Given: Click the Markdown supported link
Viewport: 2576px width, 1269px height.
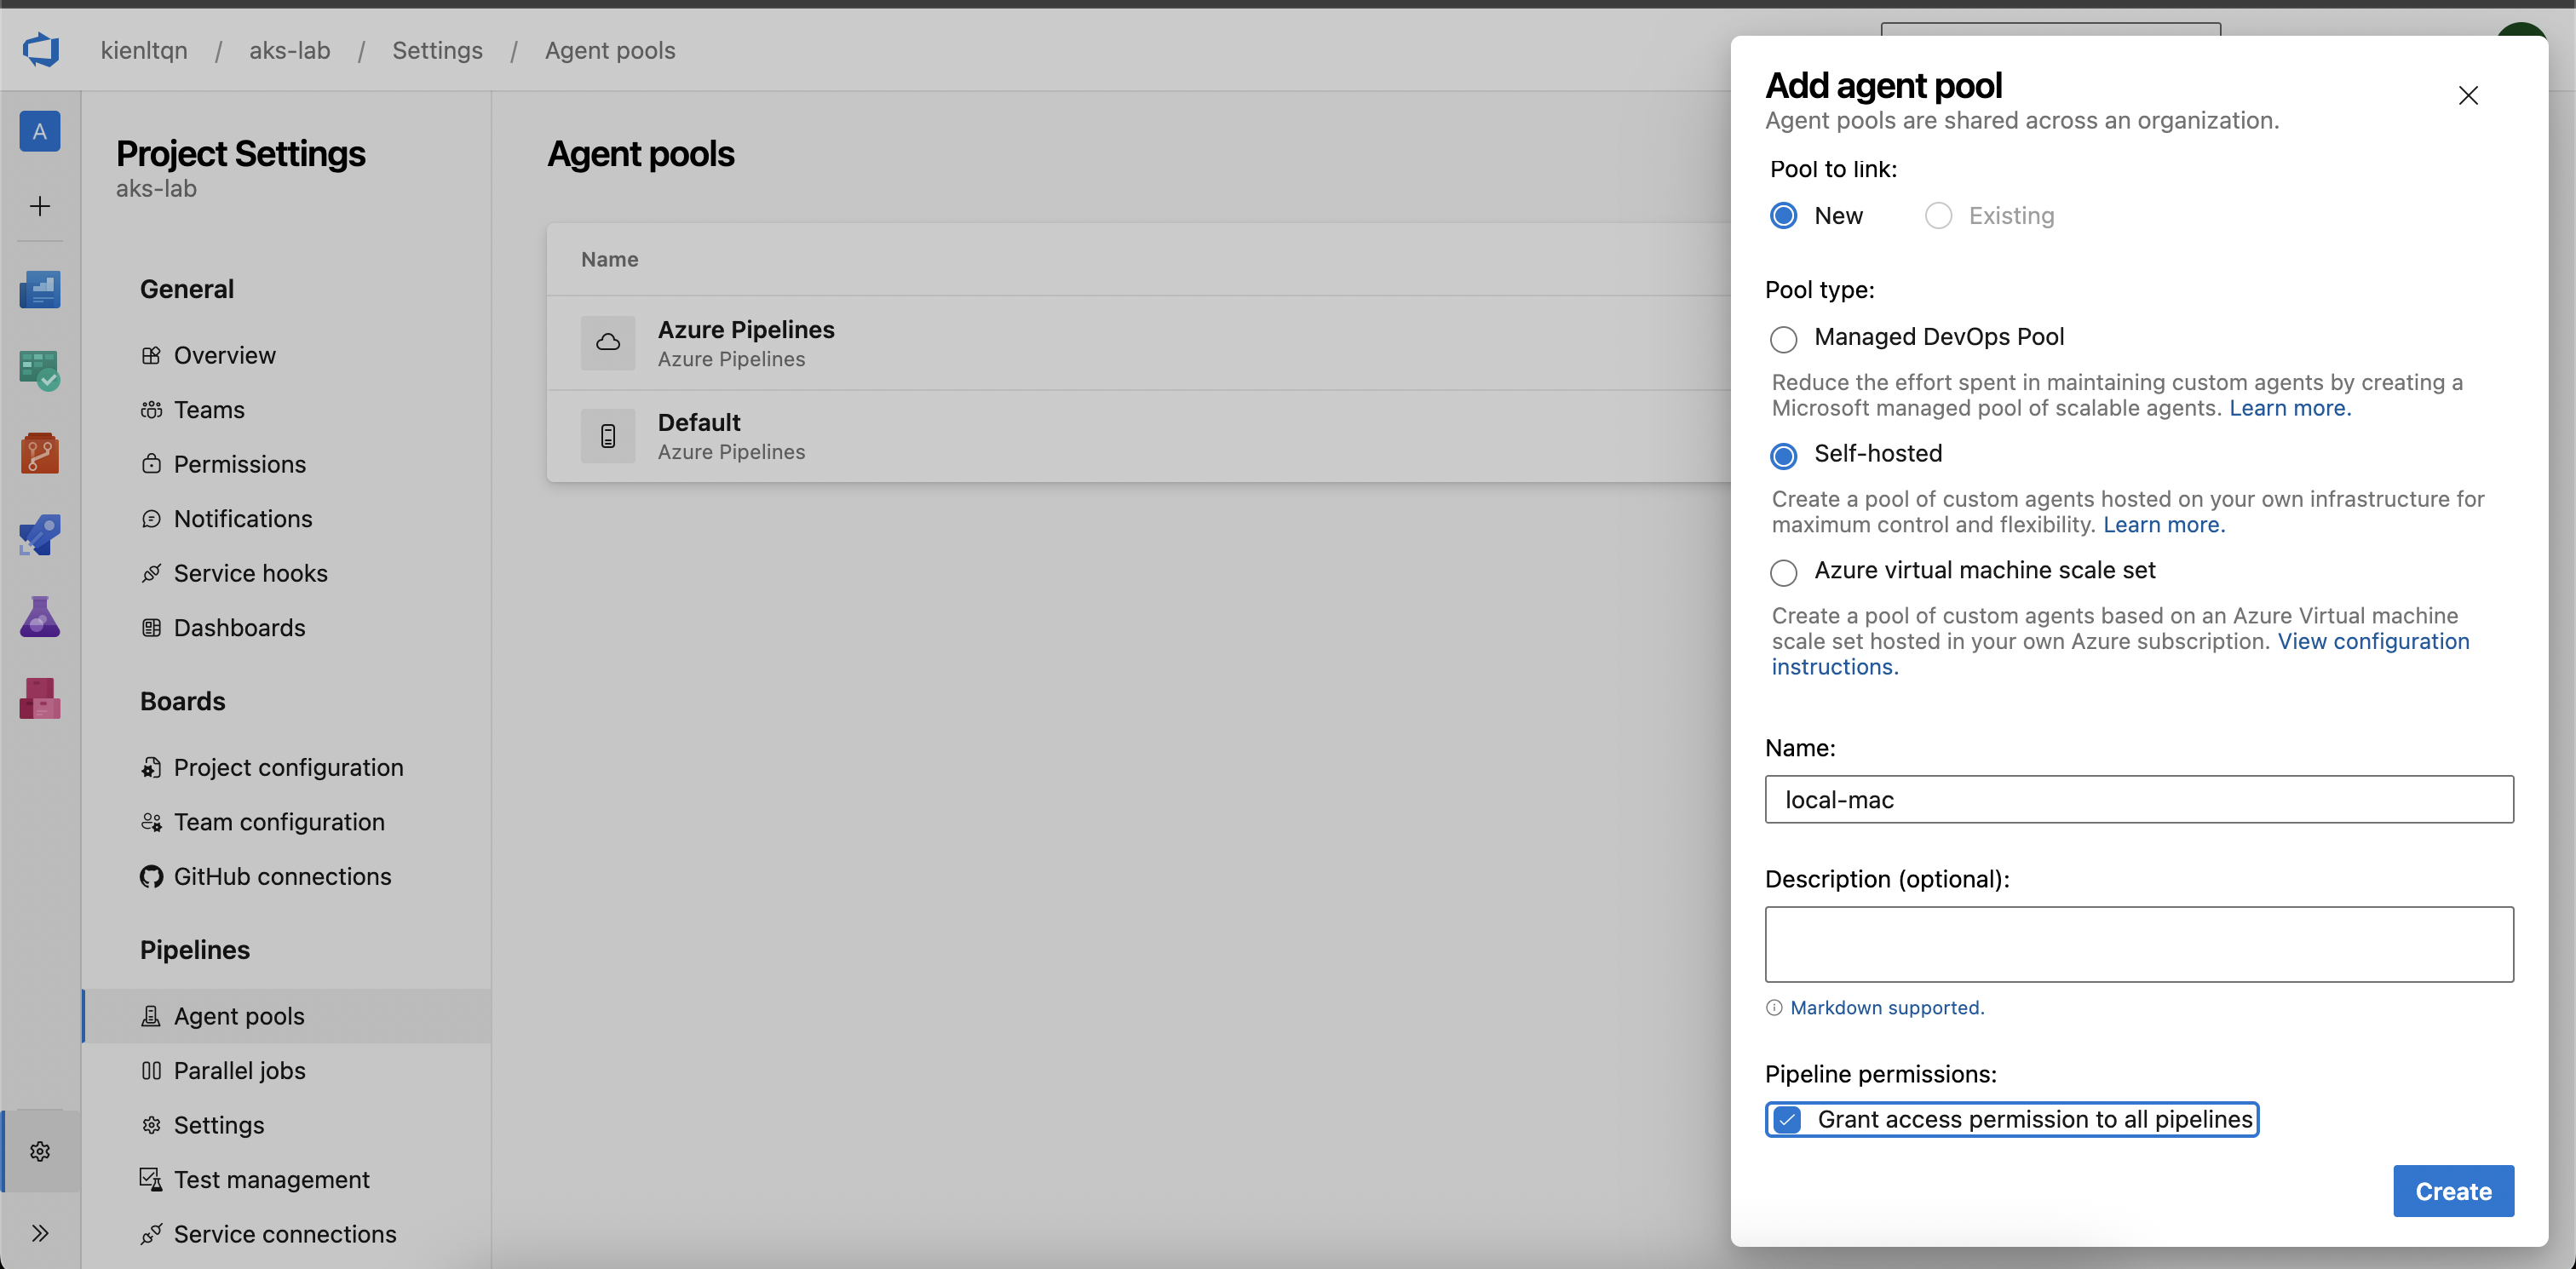Looking at the screenshot, I should 1887,1008.
